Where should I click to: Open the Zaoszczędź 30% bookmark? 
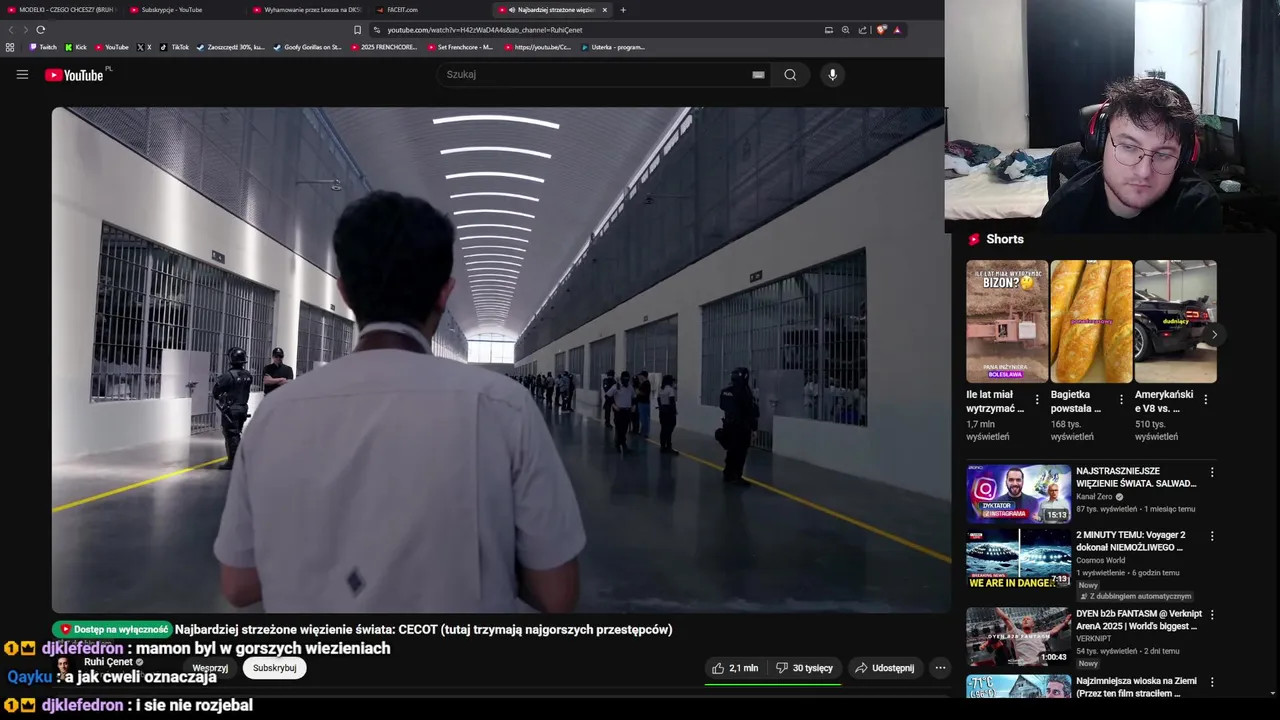(231, 47)
